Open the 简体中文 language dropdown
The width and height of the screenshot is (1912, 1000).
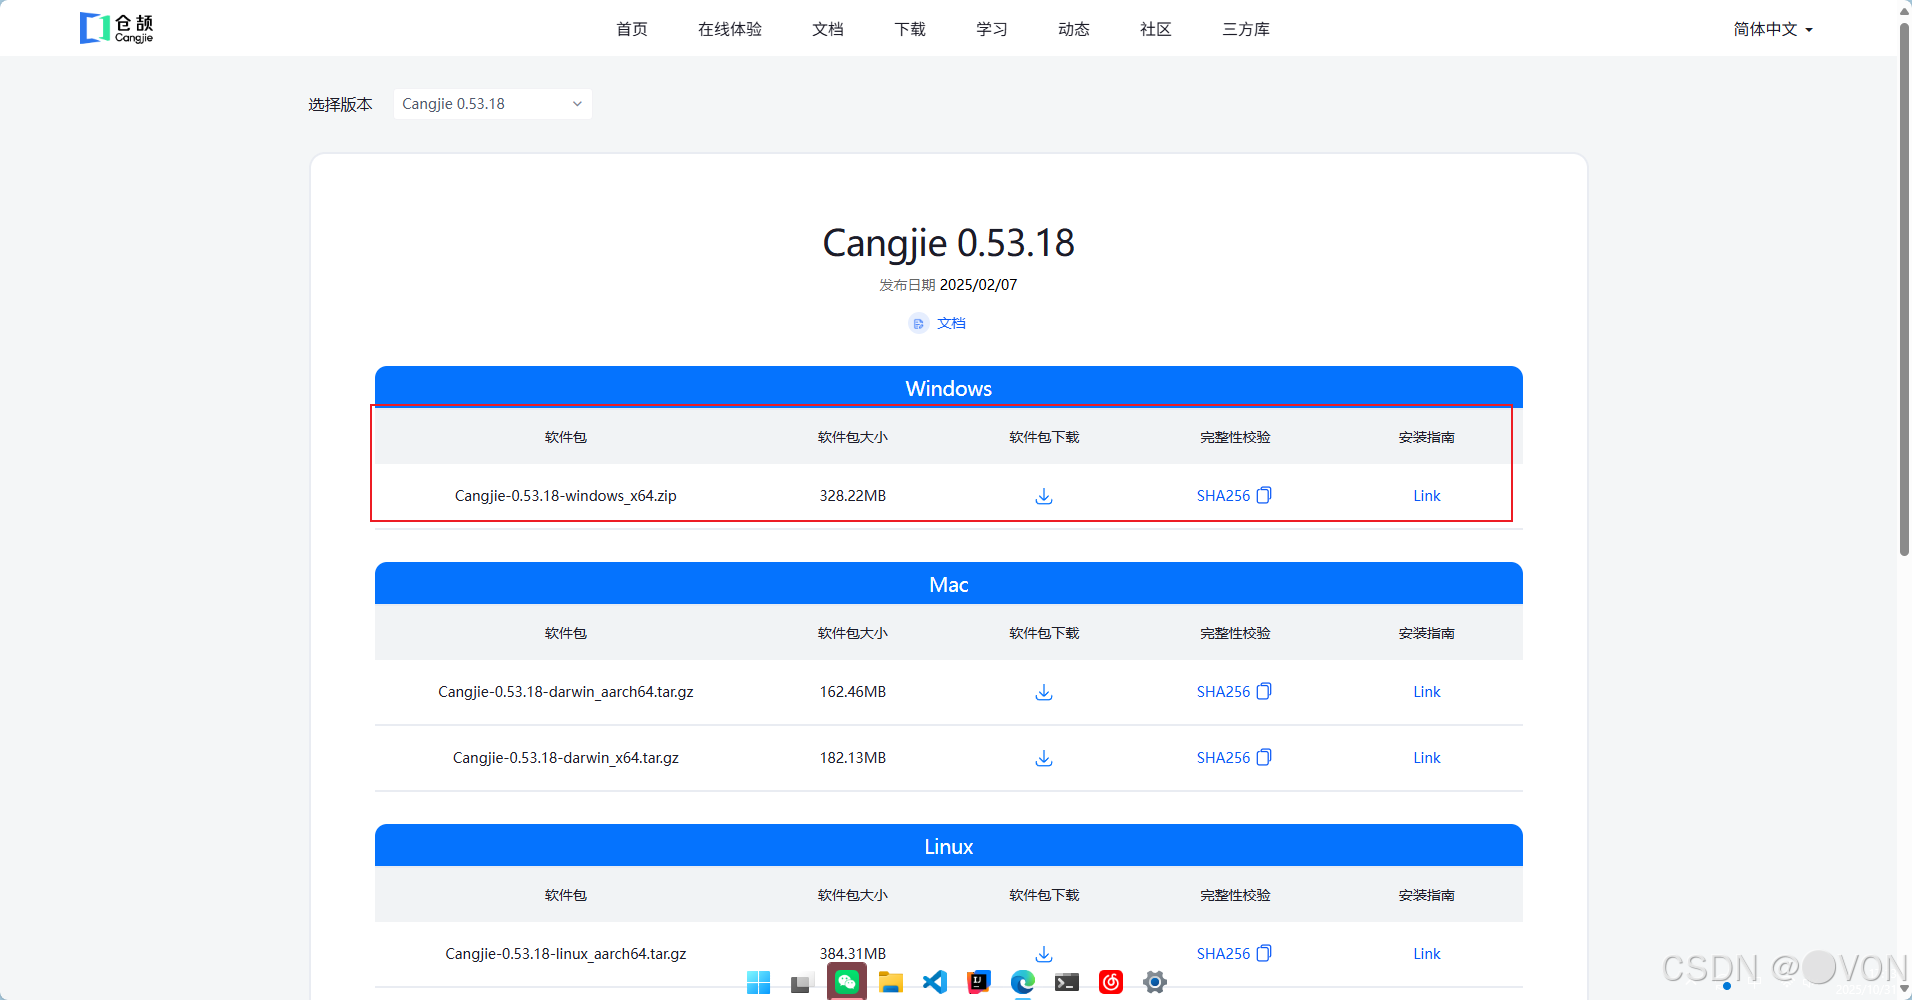coord(1773,29)
